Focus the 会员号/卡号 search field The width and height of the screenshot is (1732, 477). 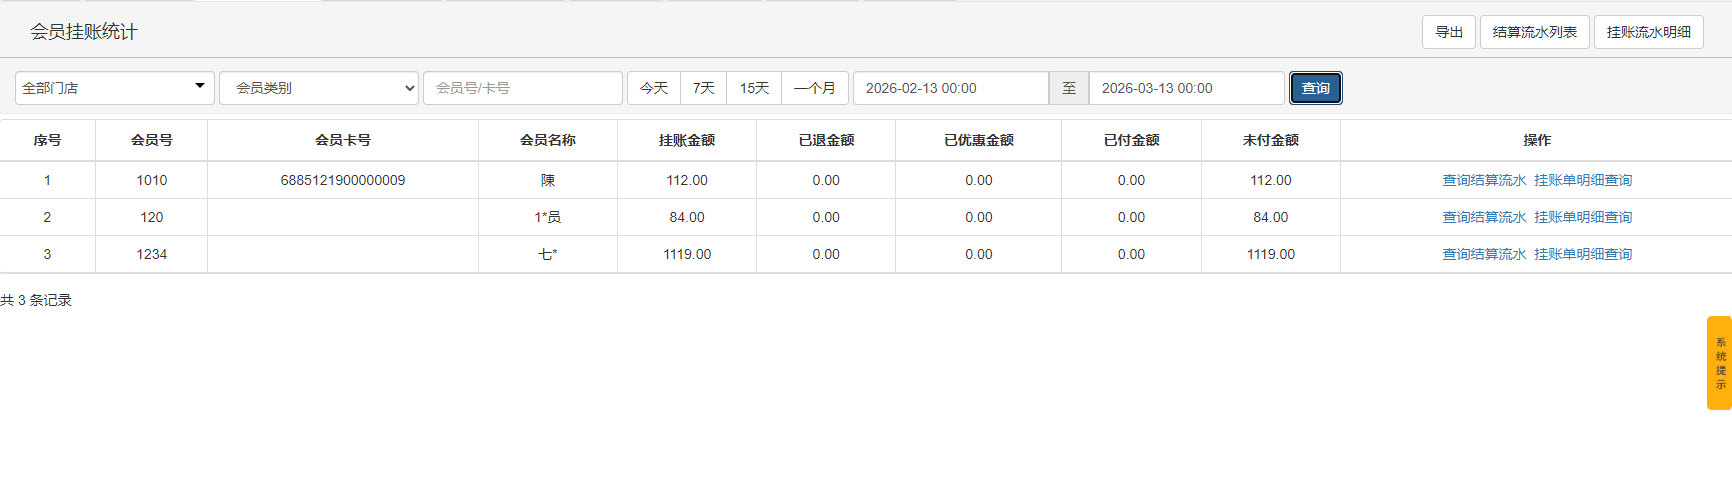(x=522, y=88)
